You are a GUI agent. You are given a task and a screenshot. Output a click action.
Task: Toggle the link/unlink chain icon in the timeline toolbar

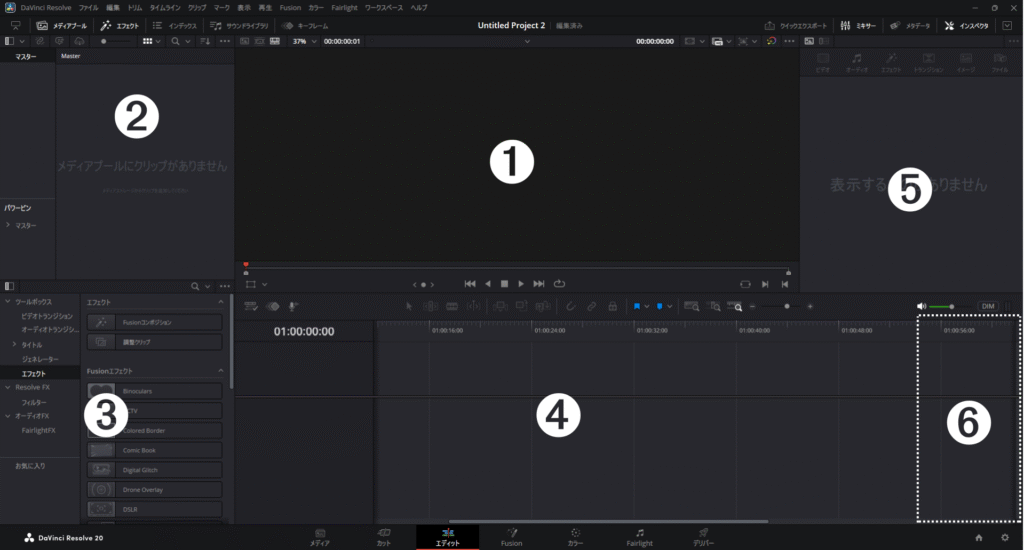(592, 306)
